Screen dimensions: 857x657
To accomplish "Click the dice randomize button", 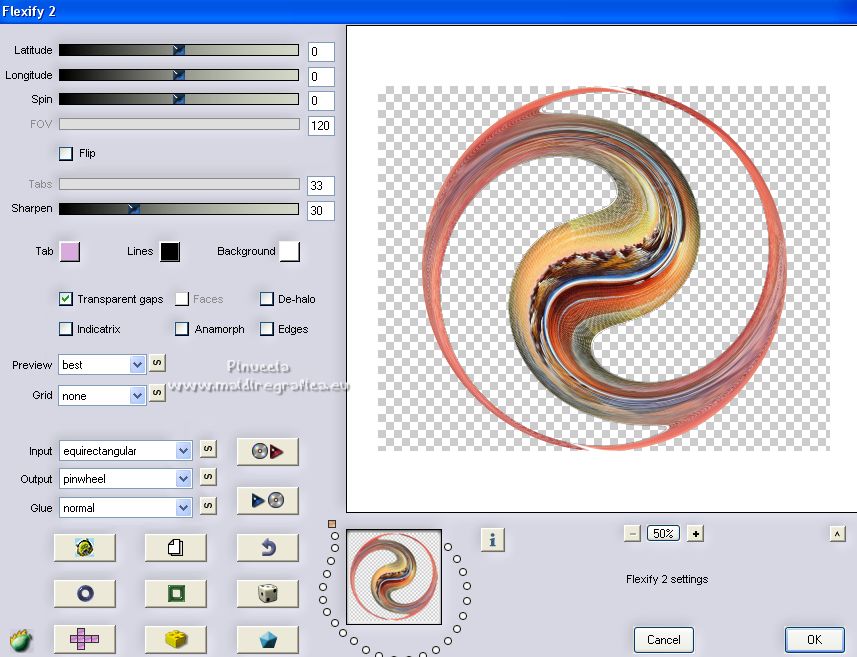I will pos(267,594).
